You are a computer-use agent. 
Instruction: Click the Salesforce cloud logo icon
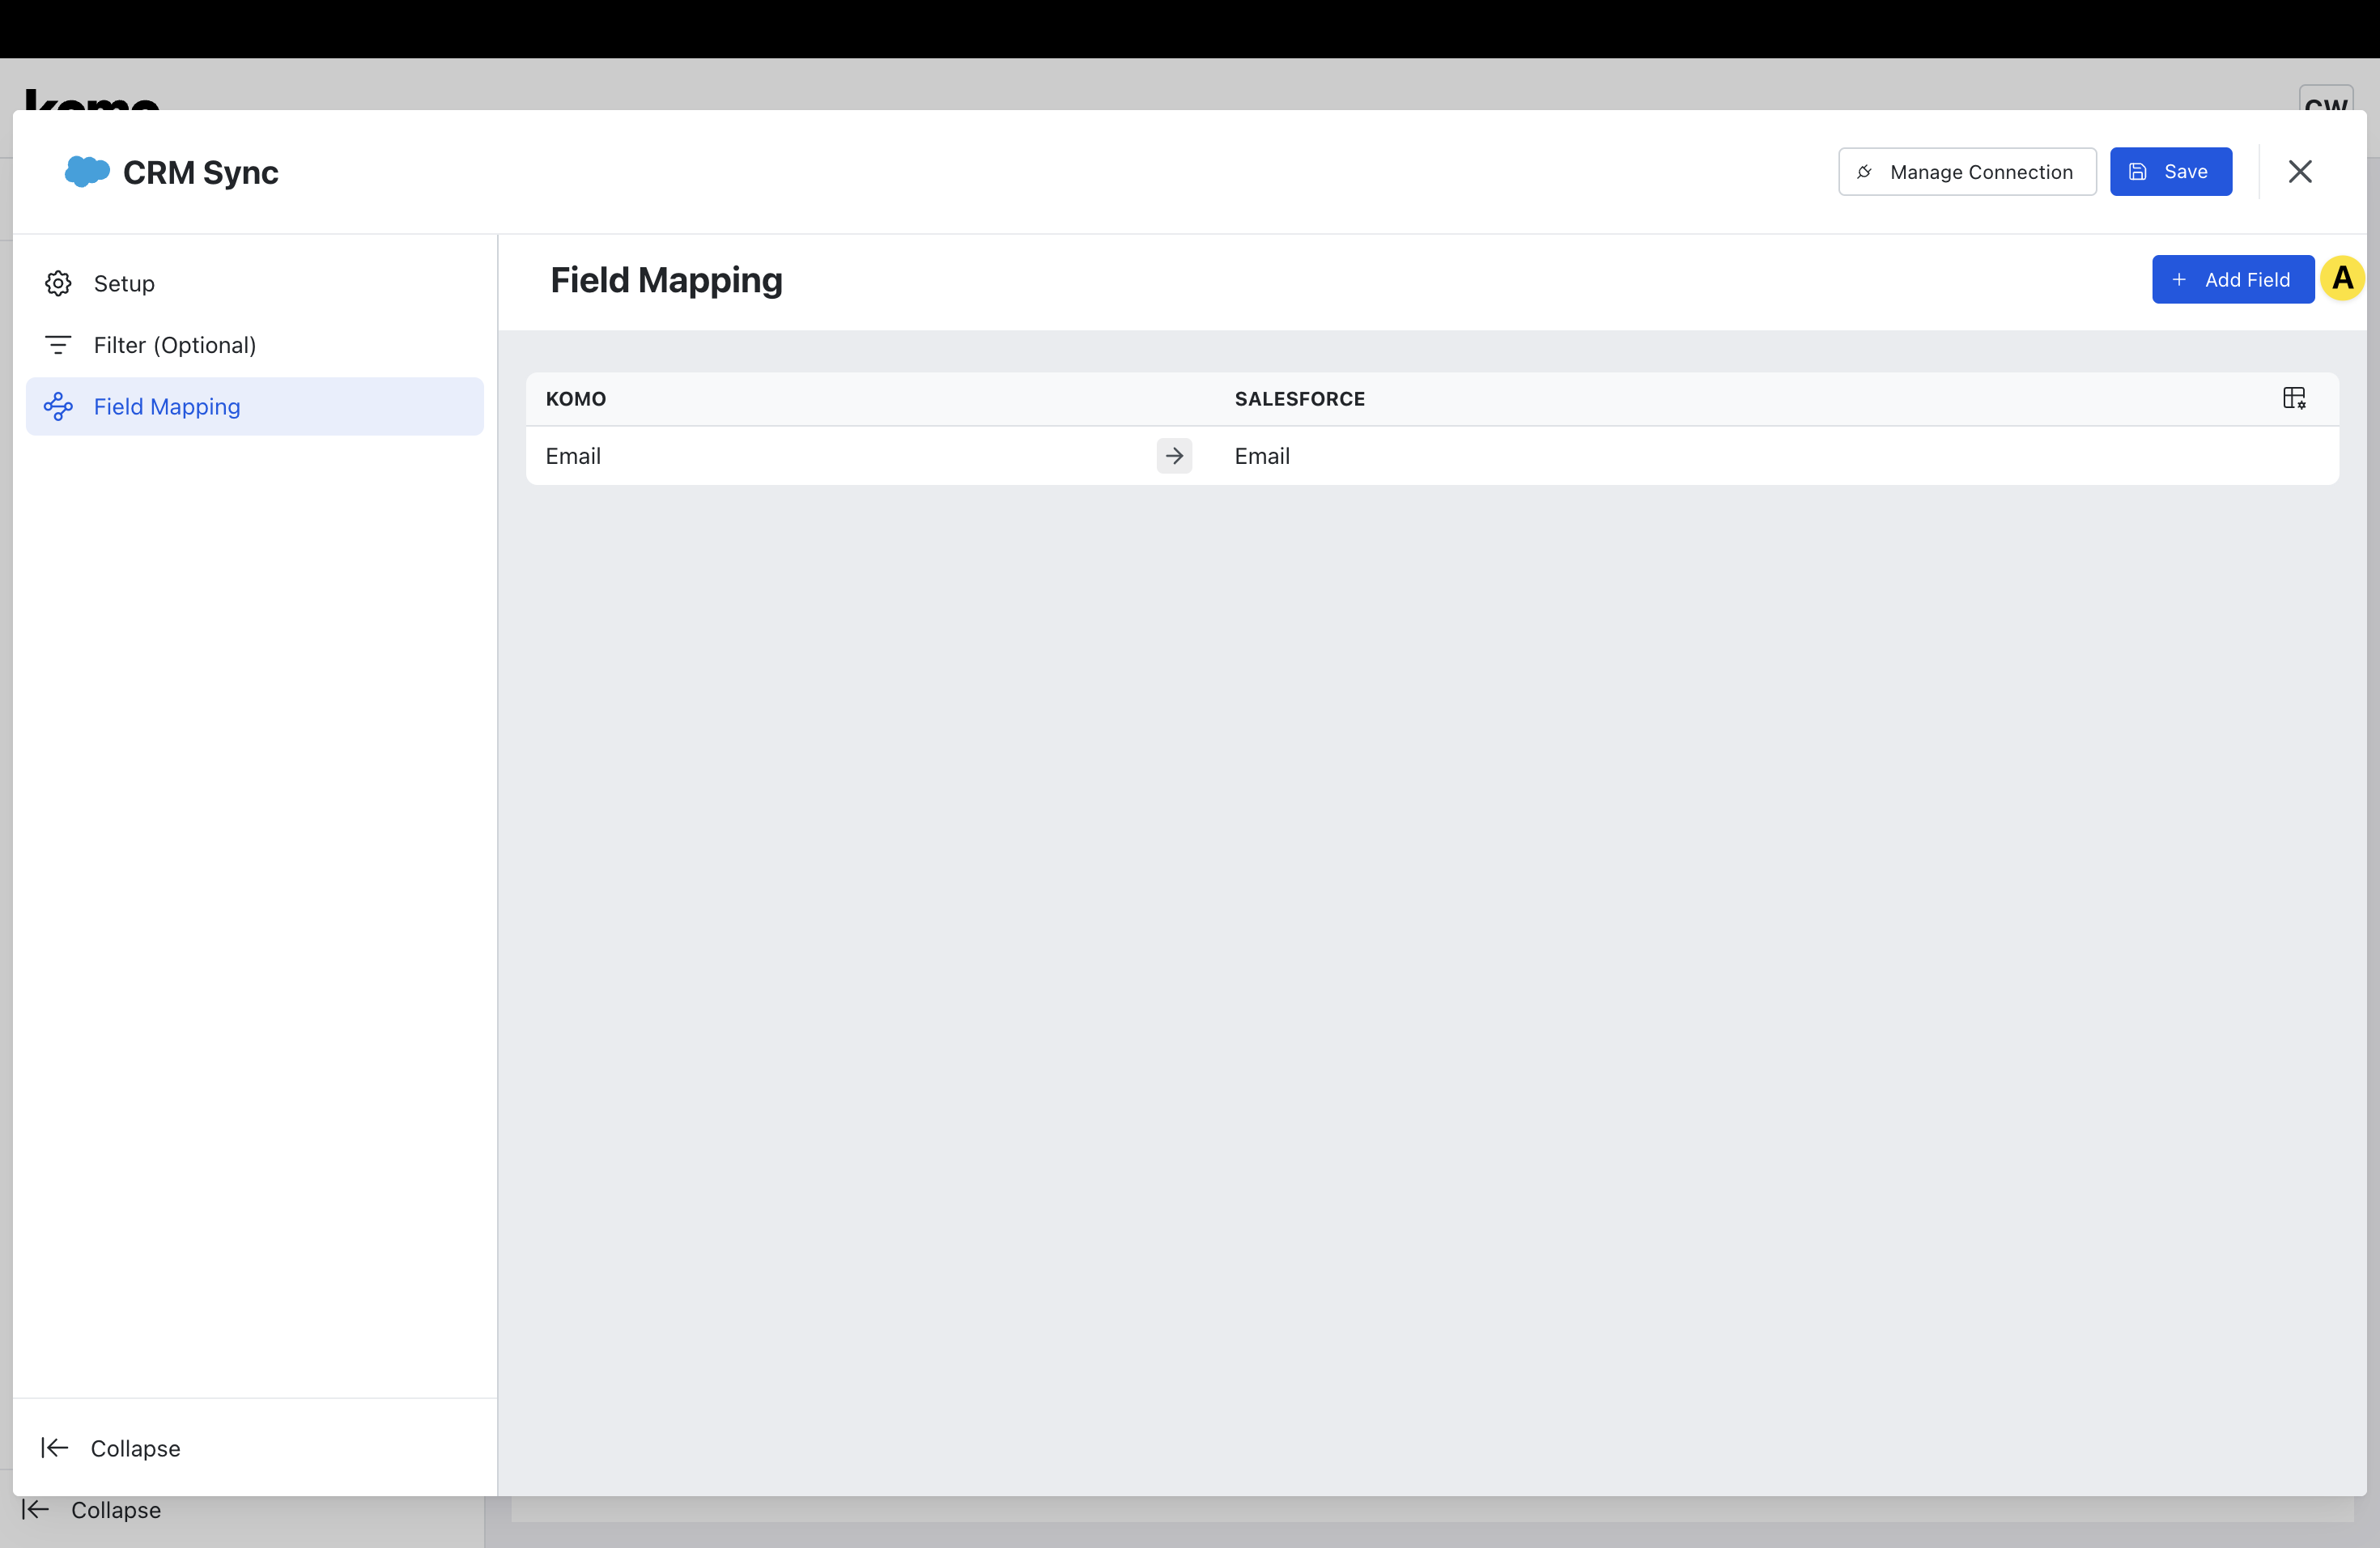pyautogui.click(x=87, y=171)
